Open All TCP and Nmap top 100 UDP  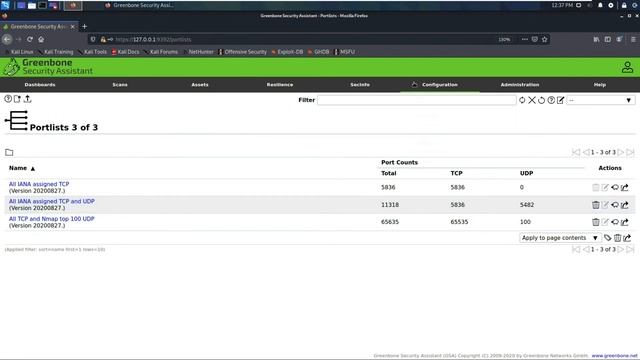(51, 219)
